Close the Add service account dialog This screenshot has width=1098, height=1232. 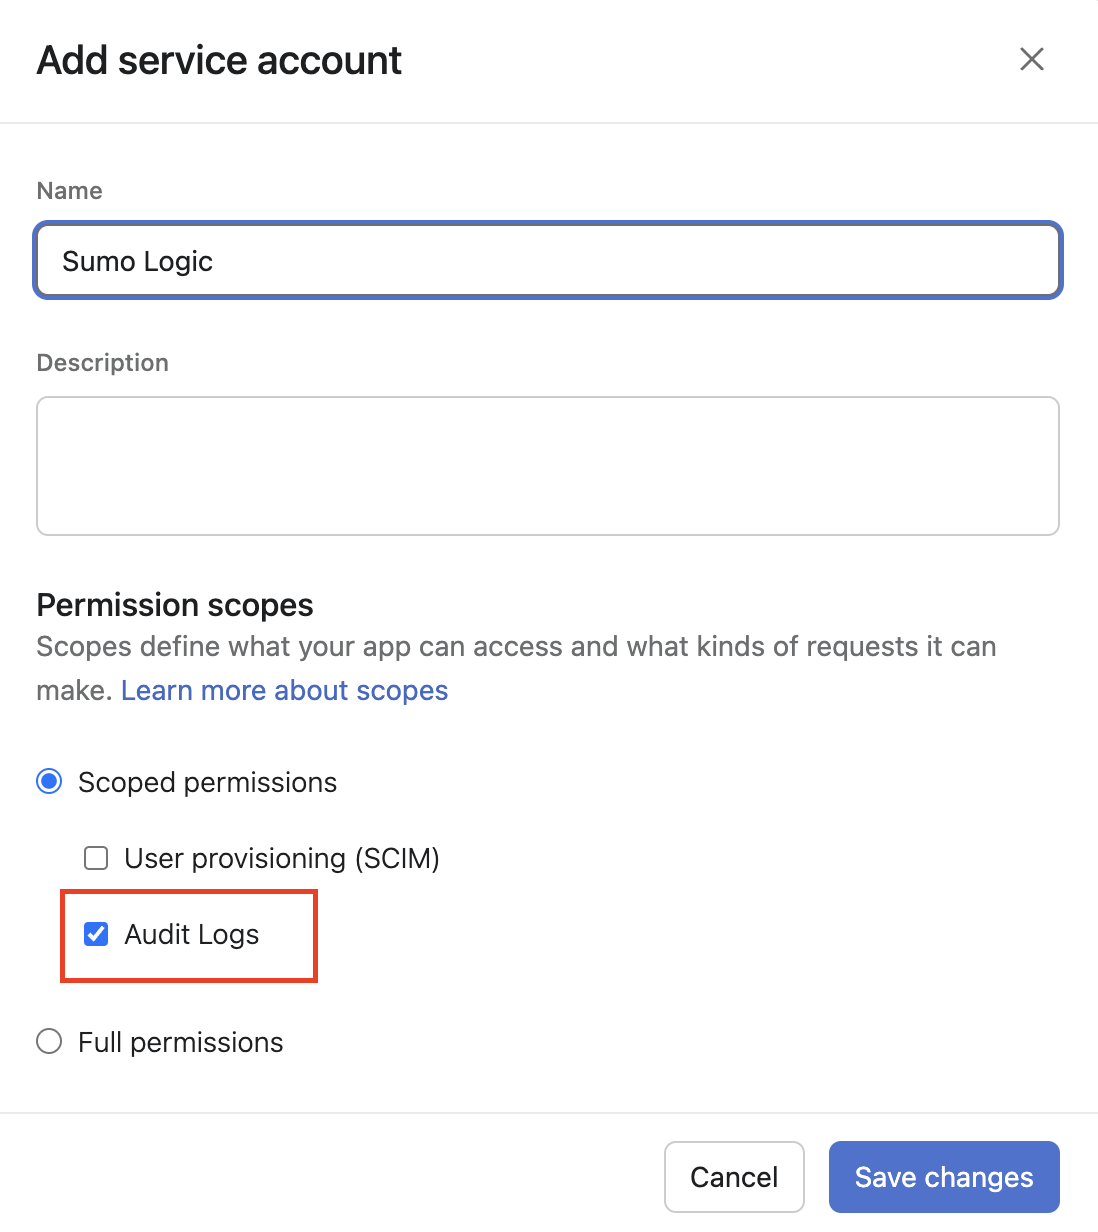(x=1031, y=59)
